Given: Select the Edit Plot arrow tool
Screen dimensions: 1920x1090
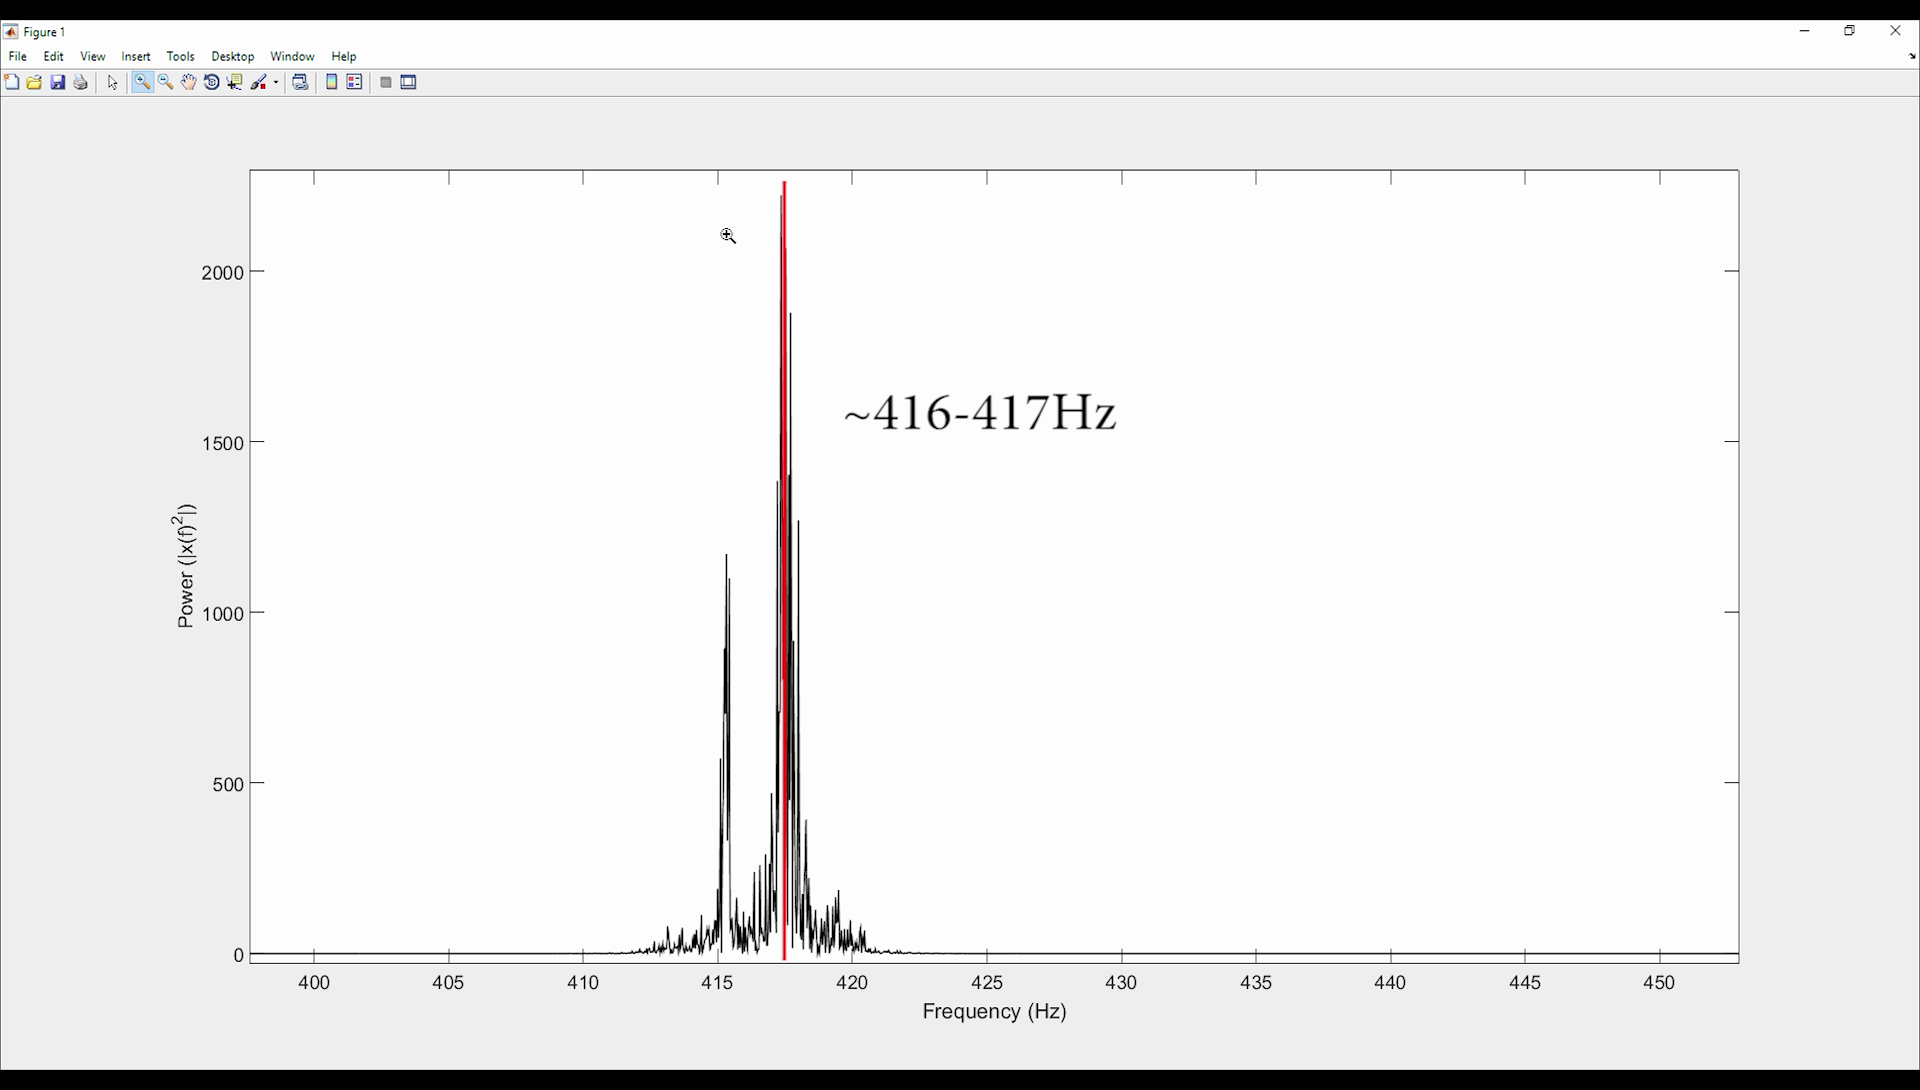Looking at the screenshot, I should pyautogui.click(x=113, y=83).
